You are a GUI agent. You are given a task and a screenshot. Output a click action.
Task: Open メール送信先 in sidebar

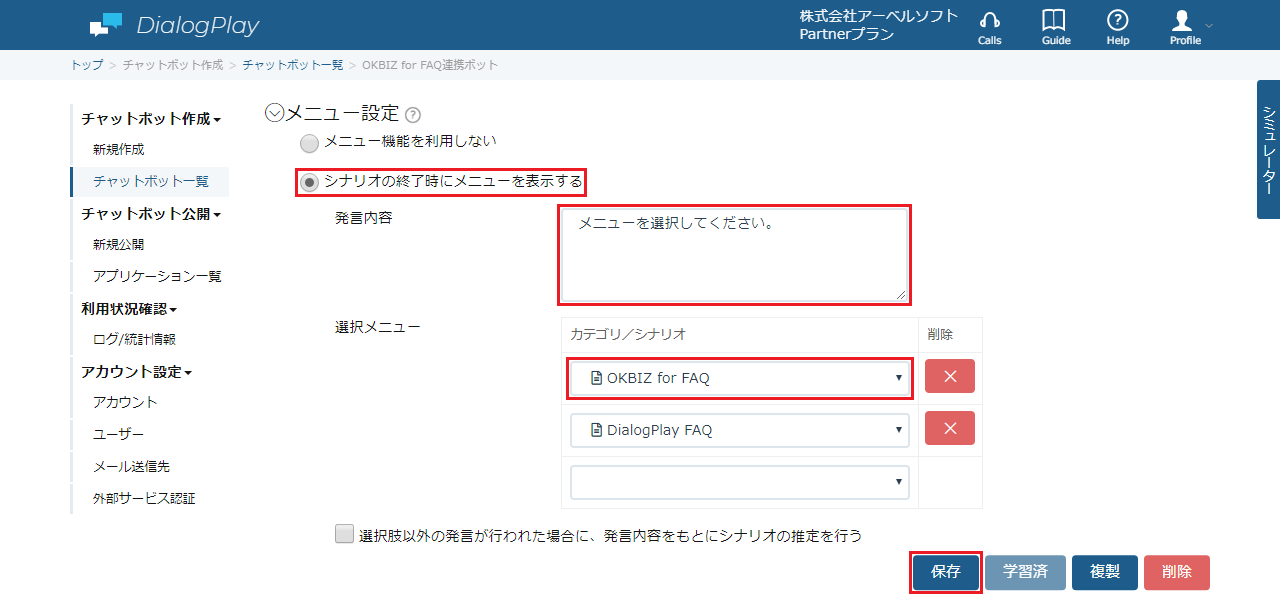[x=131, y=466]
